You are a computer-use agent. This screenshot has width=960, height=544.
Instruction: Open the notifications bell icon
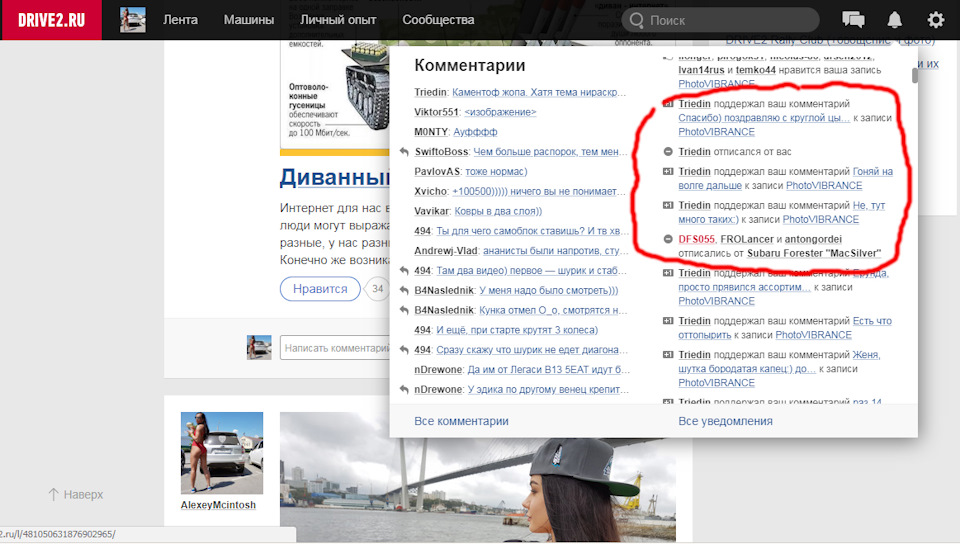click(894, 20)
